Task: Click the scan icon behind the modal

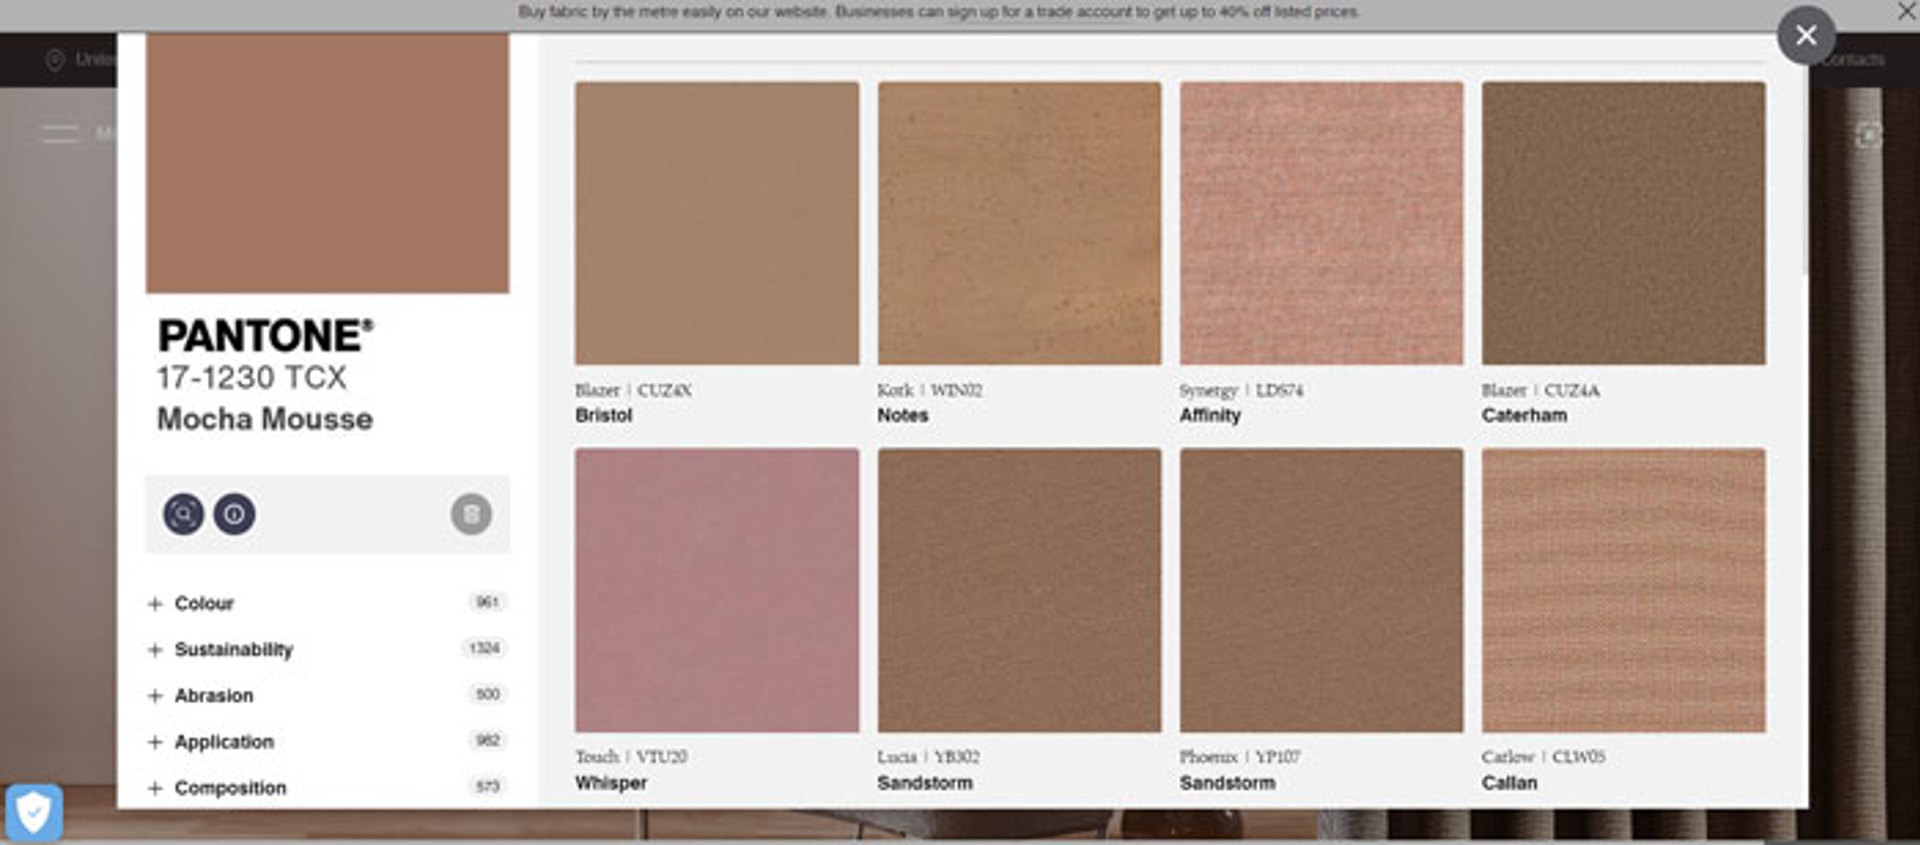Action: click(x=1868, y=135)
